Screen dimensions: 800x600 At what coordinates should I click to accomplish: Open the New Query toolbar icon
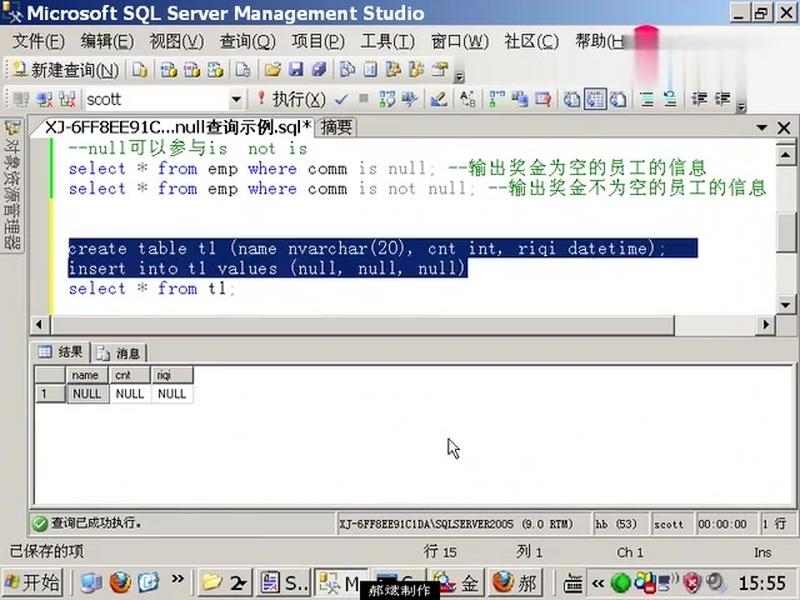point(70,71)
